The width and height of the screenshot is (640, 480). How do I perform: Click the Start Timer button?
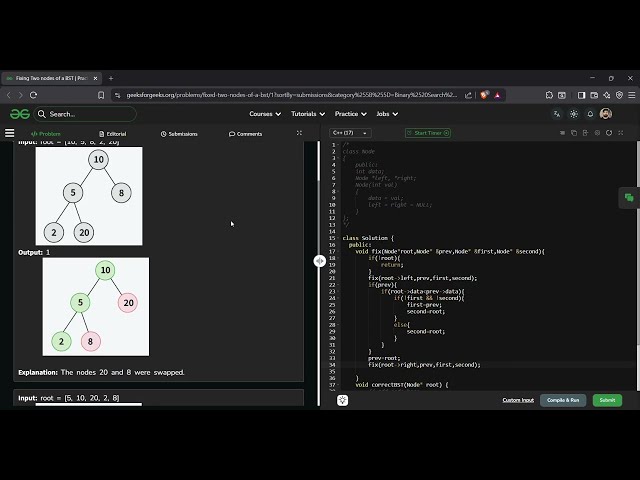(x=428, y=133)
